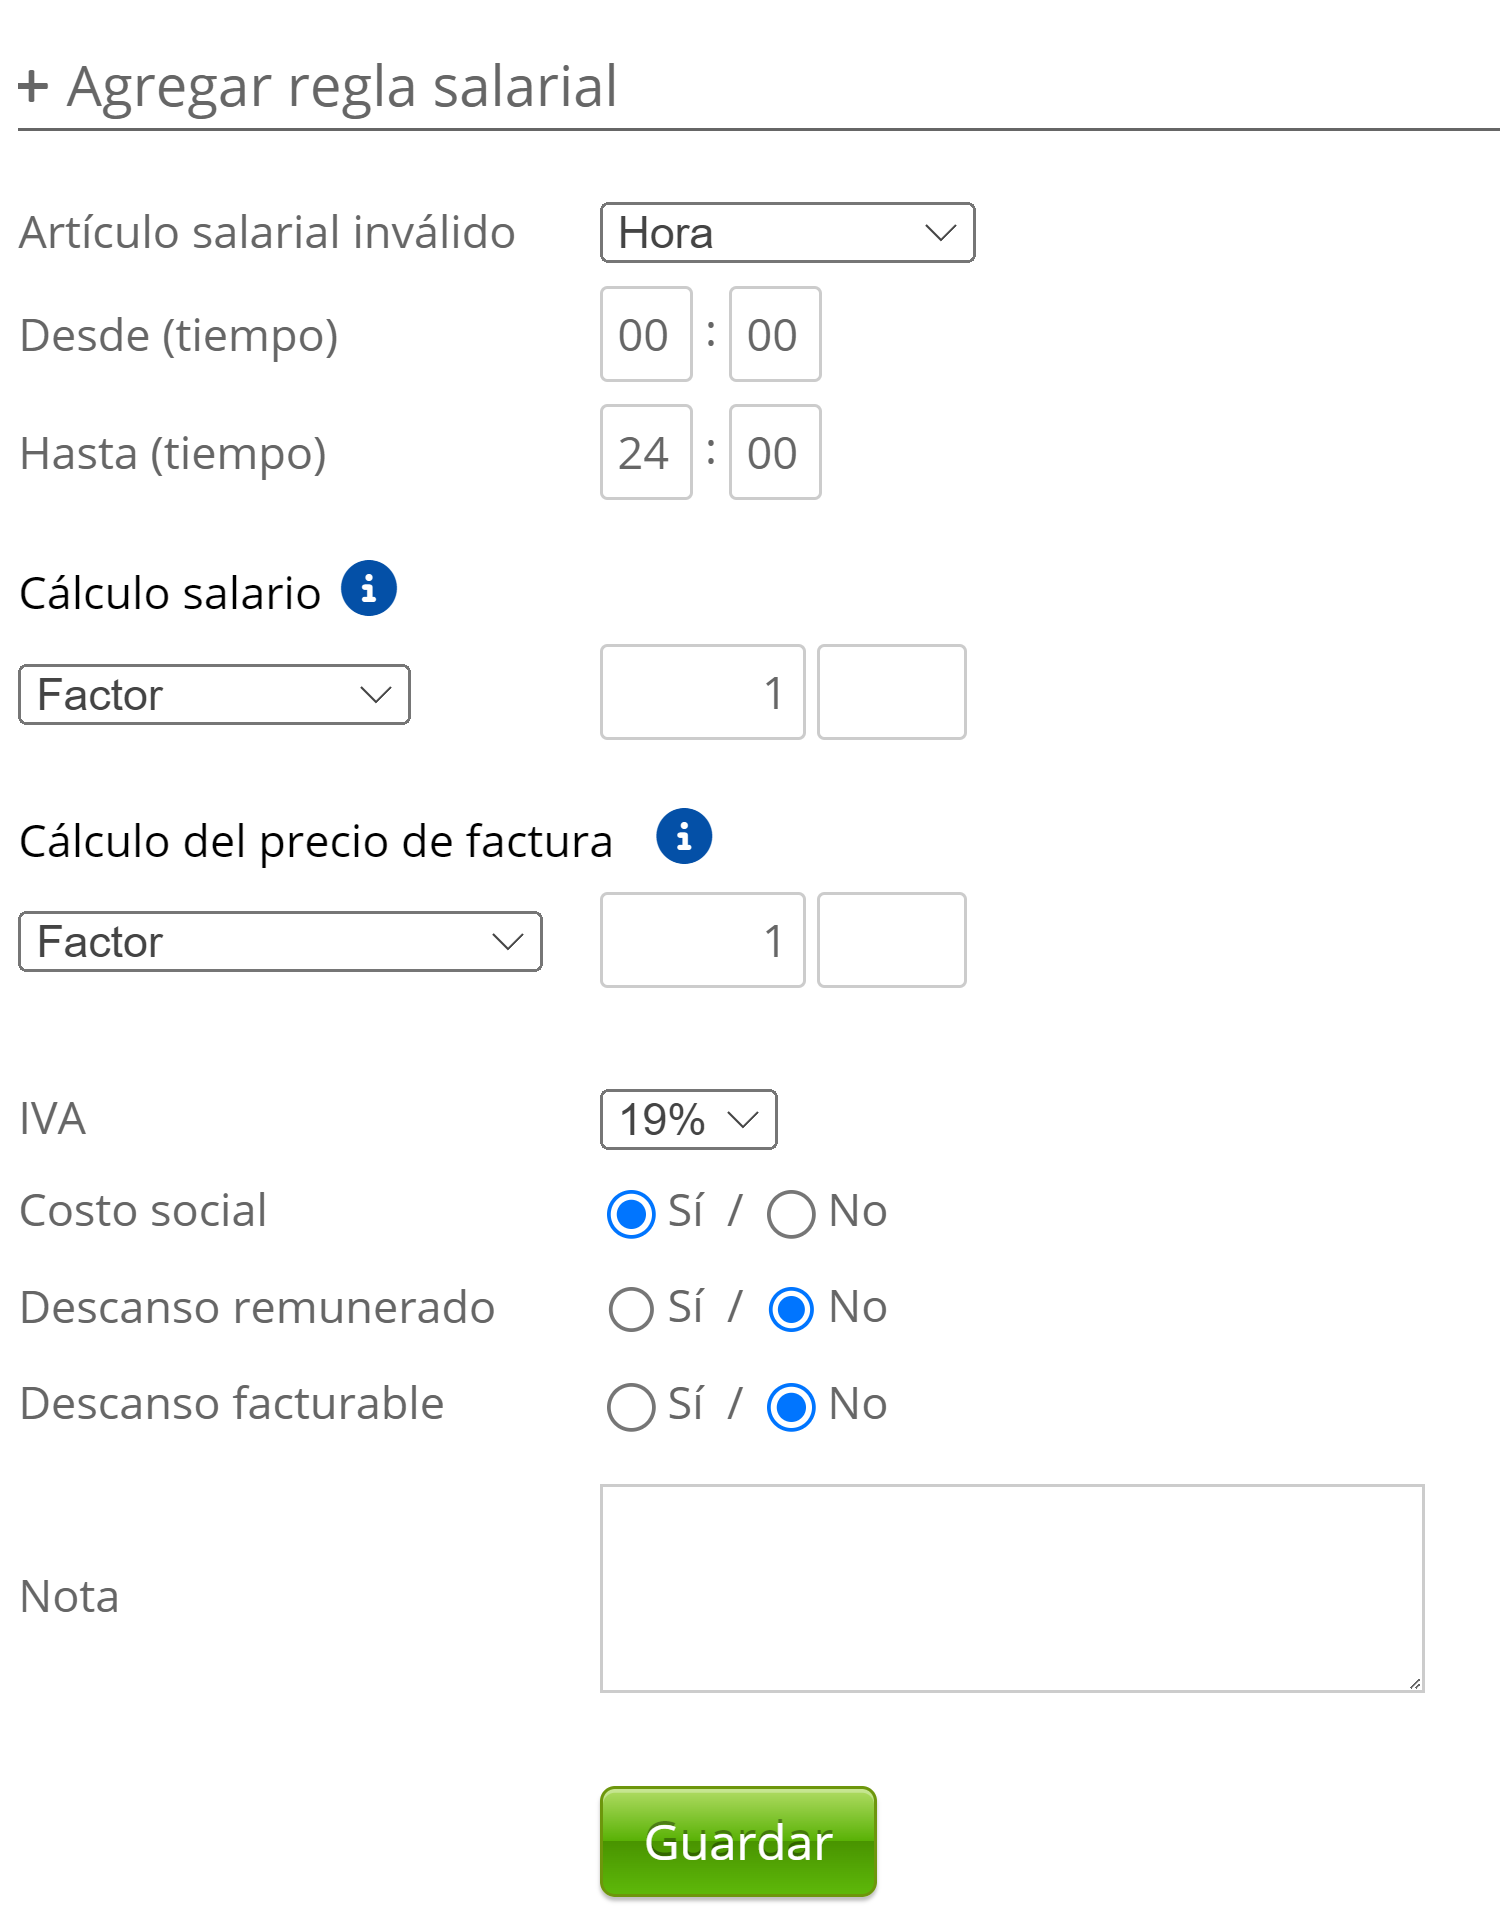Select Sí for Costo social
1500x1932 pixels.
coord(631,1214)
